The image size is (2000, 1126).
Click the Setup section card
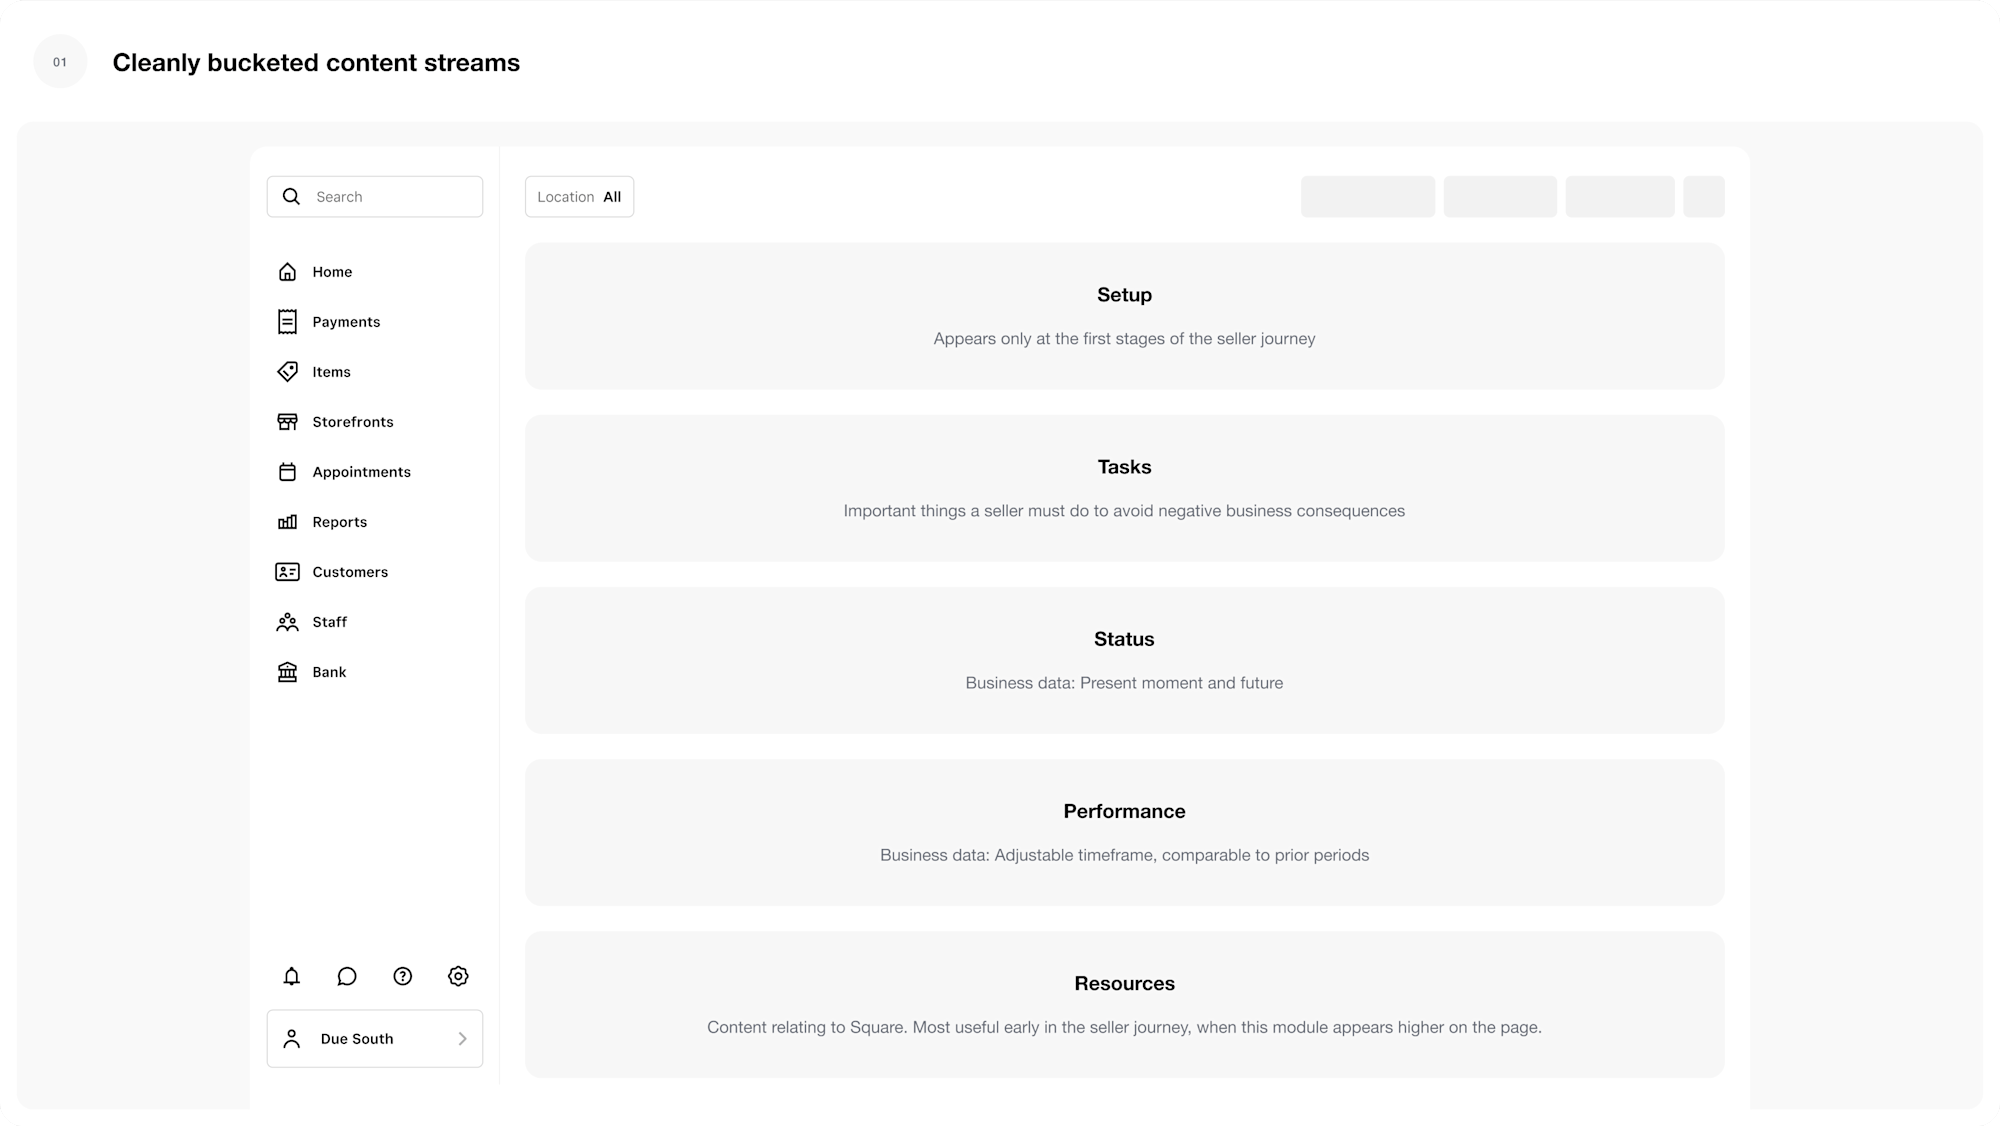[1124, 316]
